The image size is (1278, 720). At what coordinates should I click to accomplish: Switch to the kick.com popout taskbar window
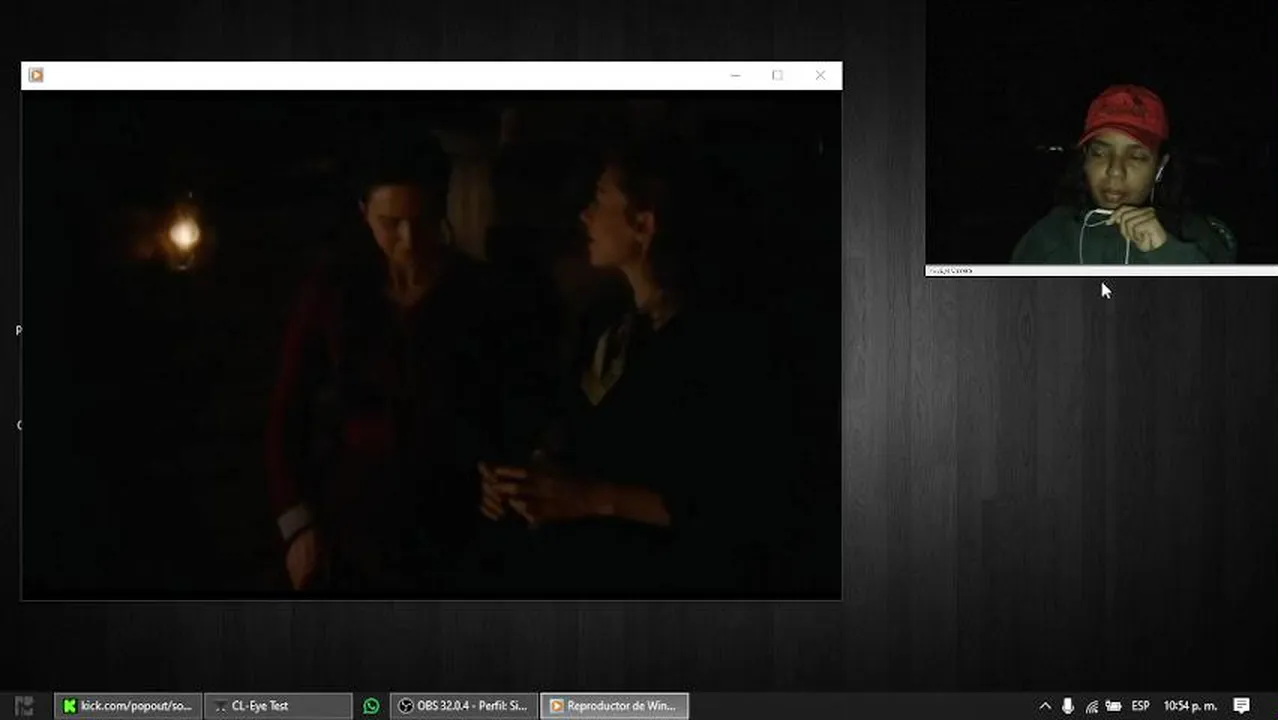point(128,706)
